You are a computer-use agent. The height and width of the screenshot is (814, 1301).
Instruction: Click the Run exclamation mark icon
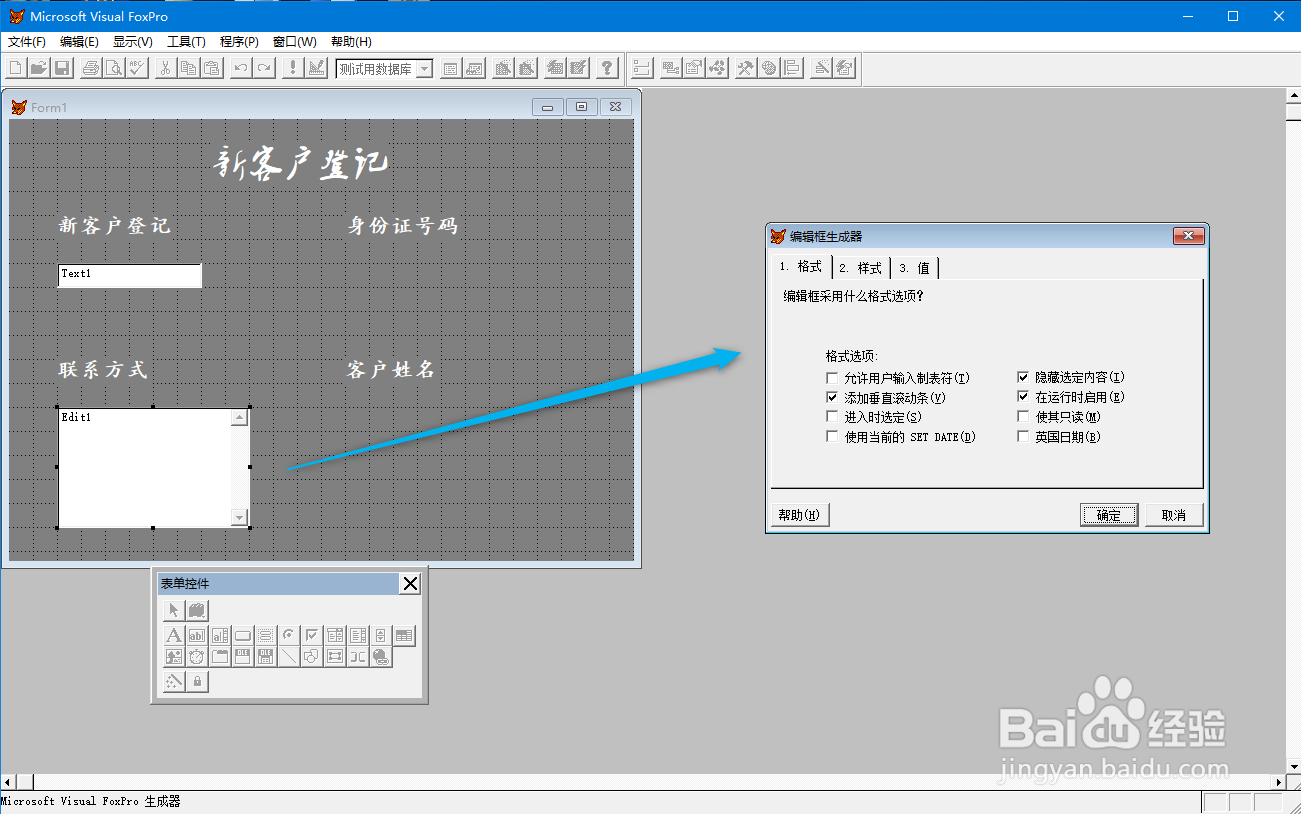292,68
